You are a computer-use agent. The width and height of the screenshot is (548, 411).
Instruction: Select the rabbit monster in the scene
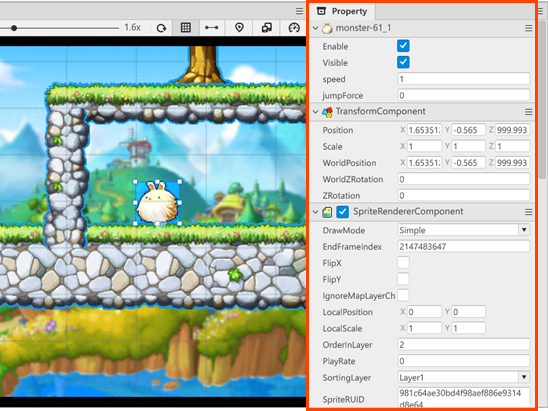(157, 203)
